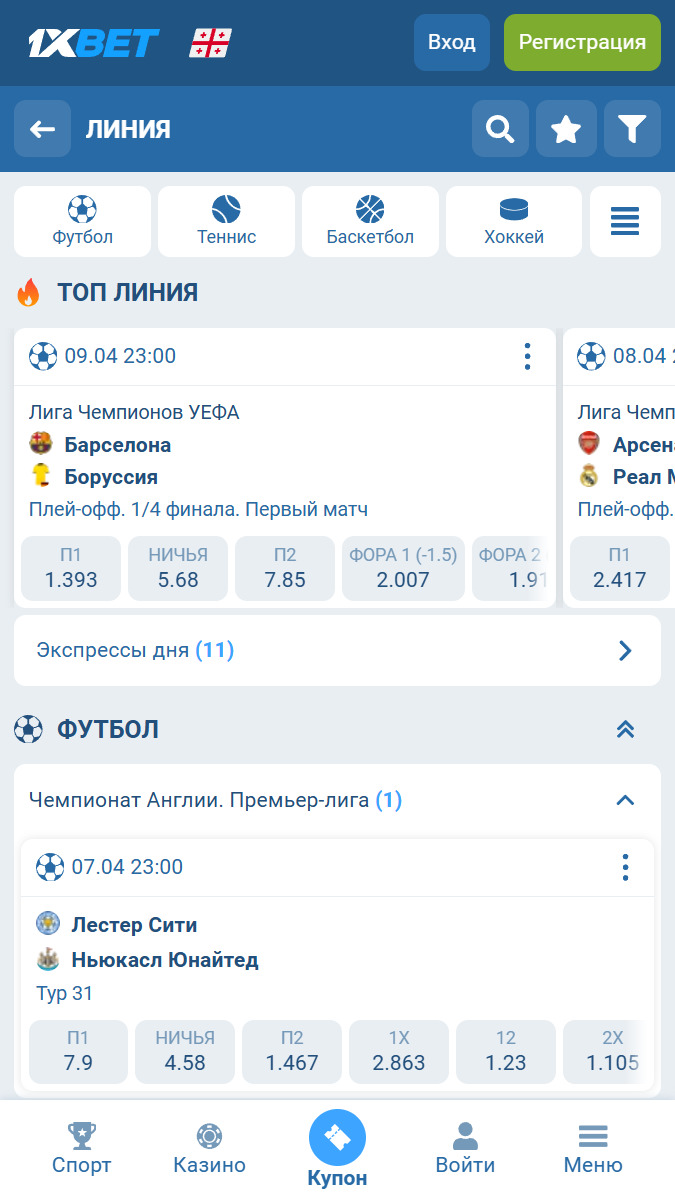
Task: Open favorites star icon in header
Action: [x=566, y=129]
